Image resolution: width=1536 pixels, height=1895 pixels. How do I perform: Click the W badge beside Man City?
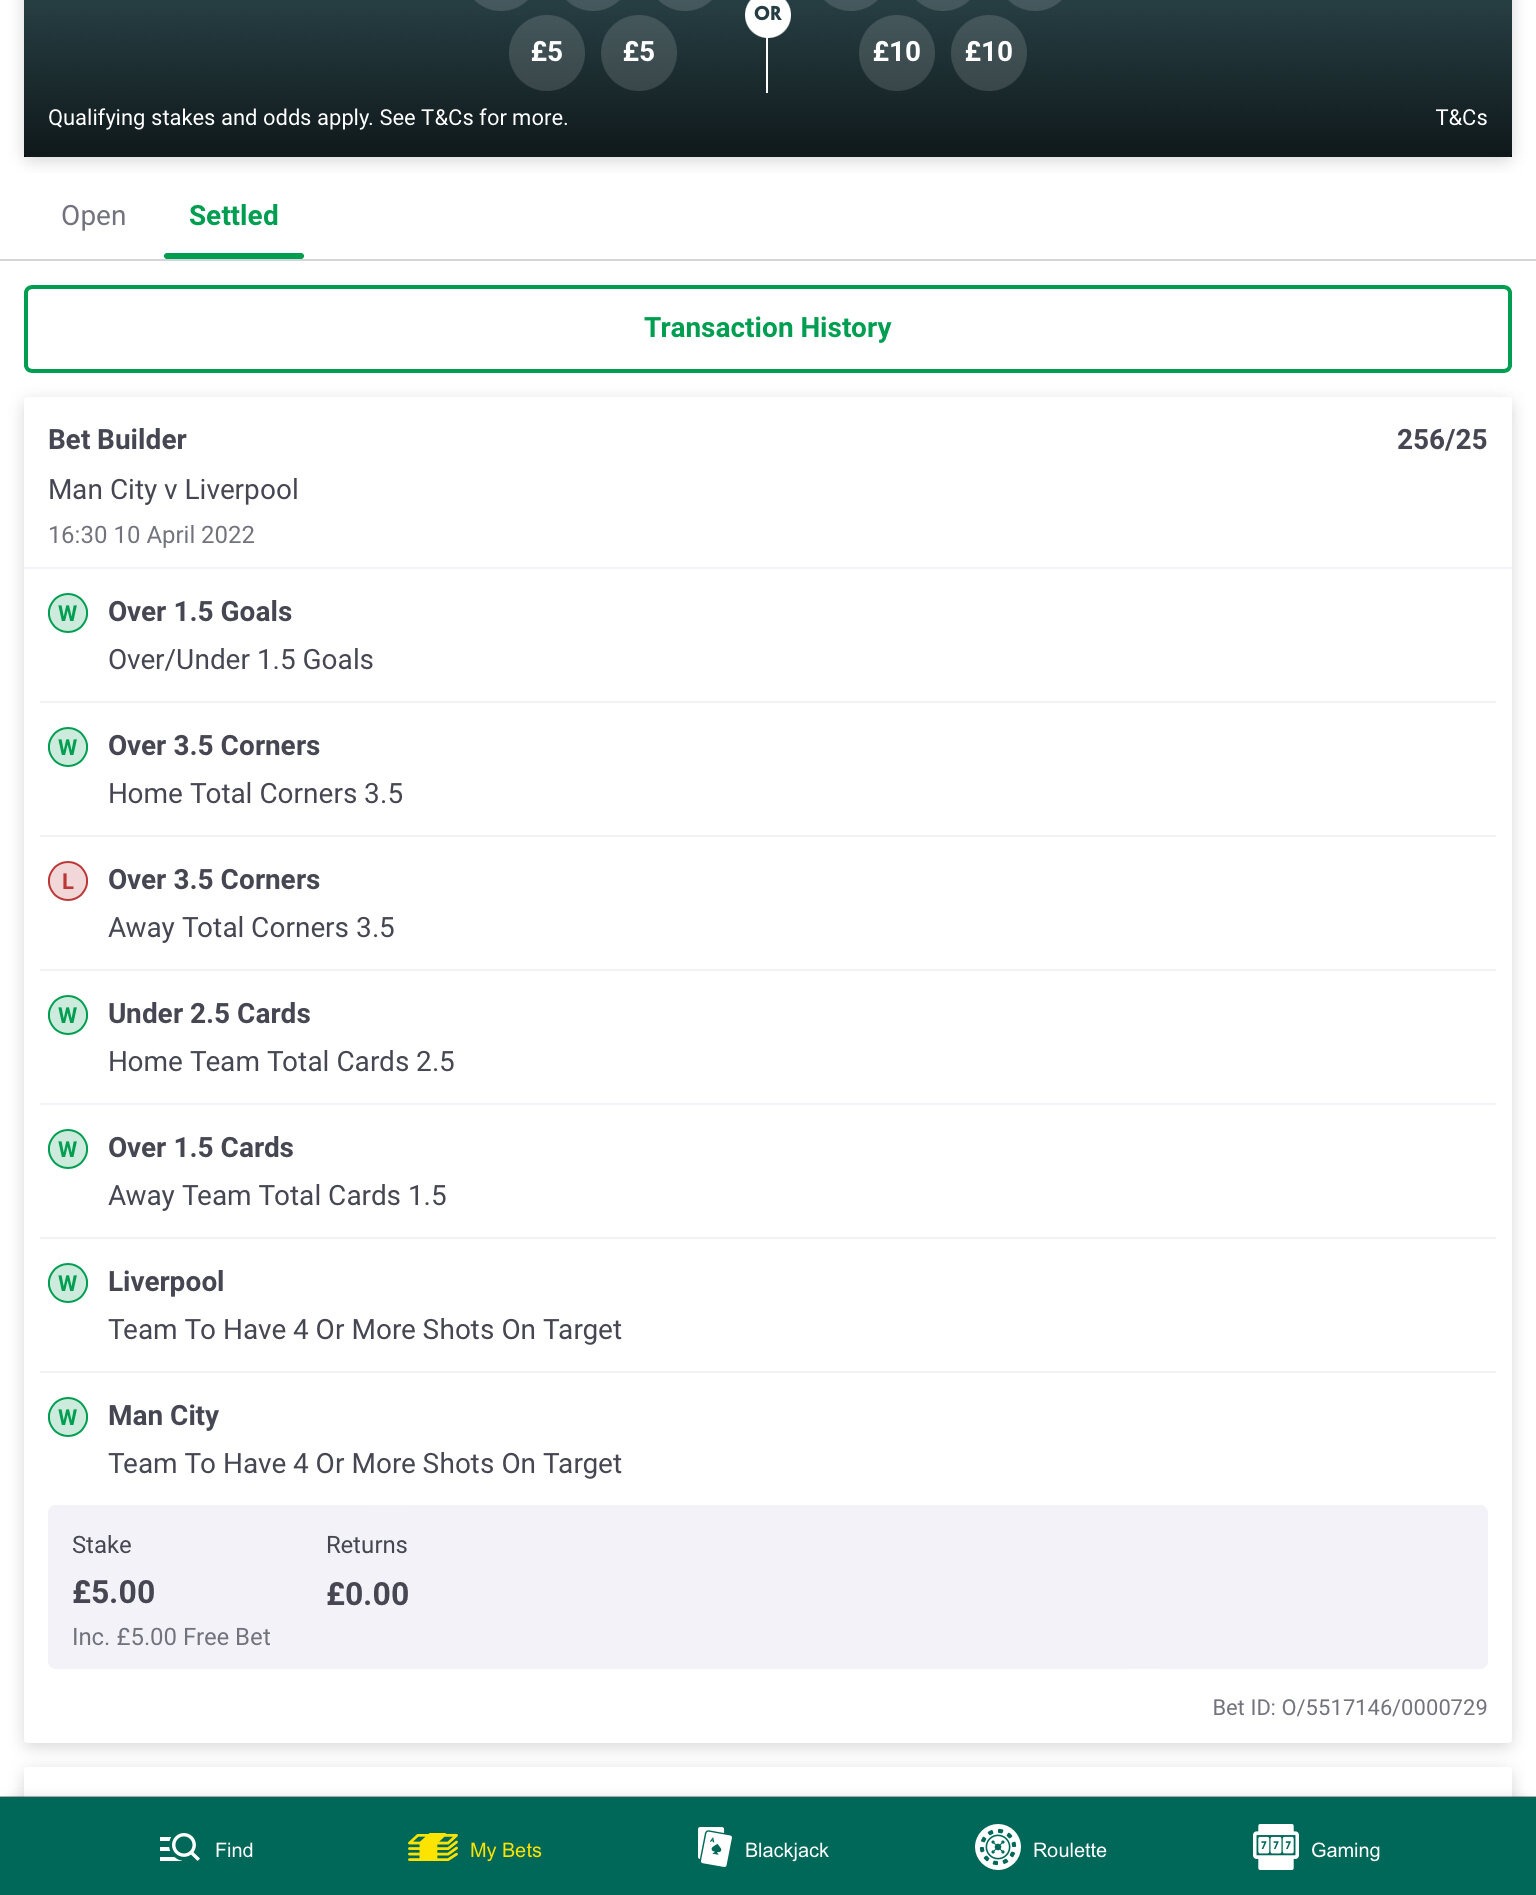point(68,1417)
